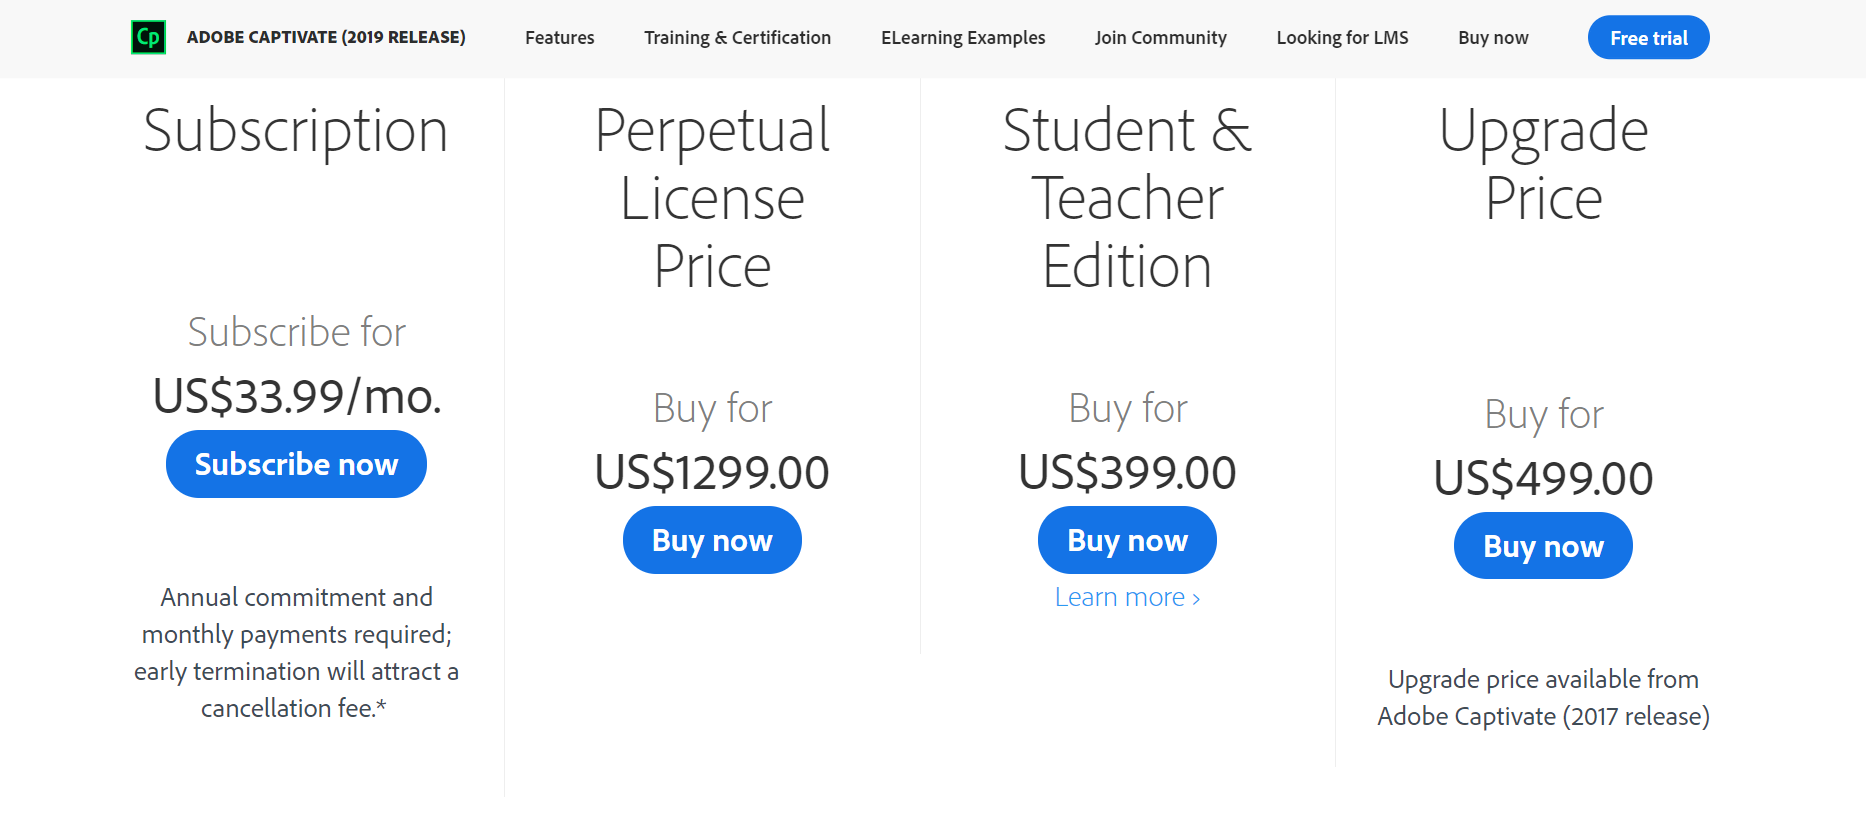
Task: Select Buy now in the navigation bar
Action: 1493,37
